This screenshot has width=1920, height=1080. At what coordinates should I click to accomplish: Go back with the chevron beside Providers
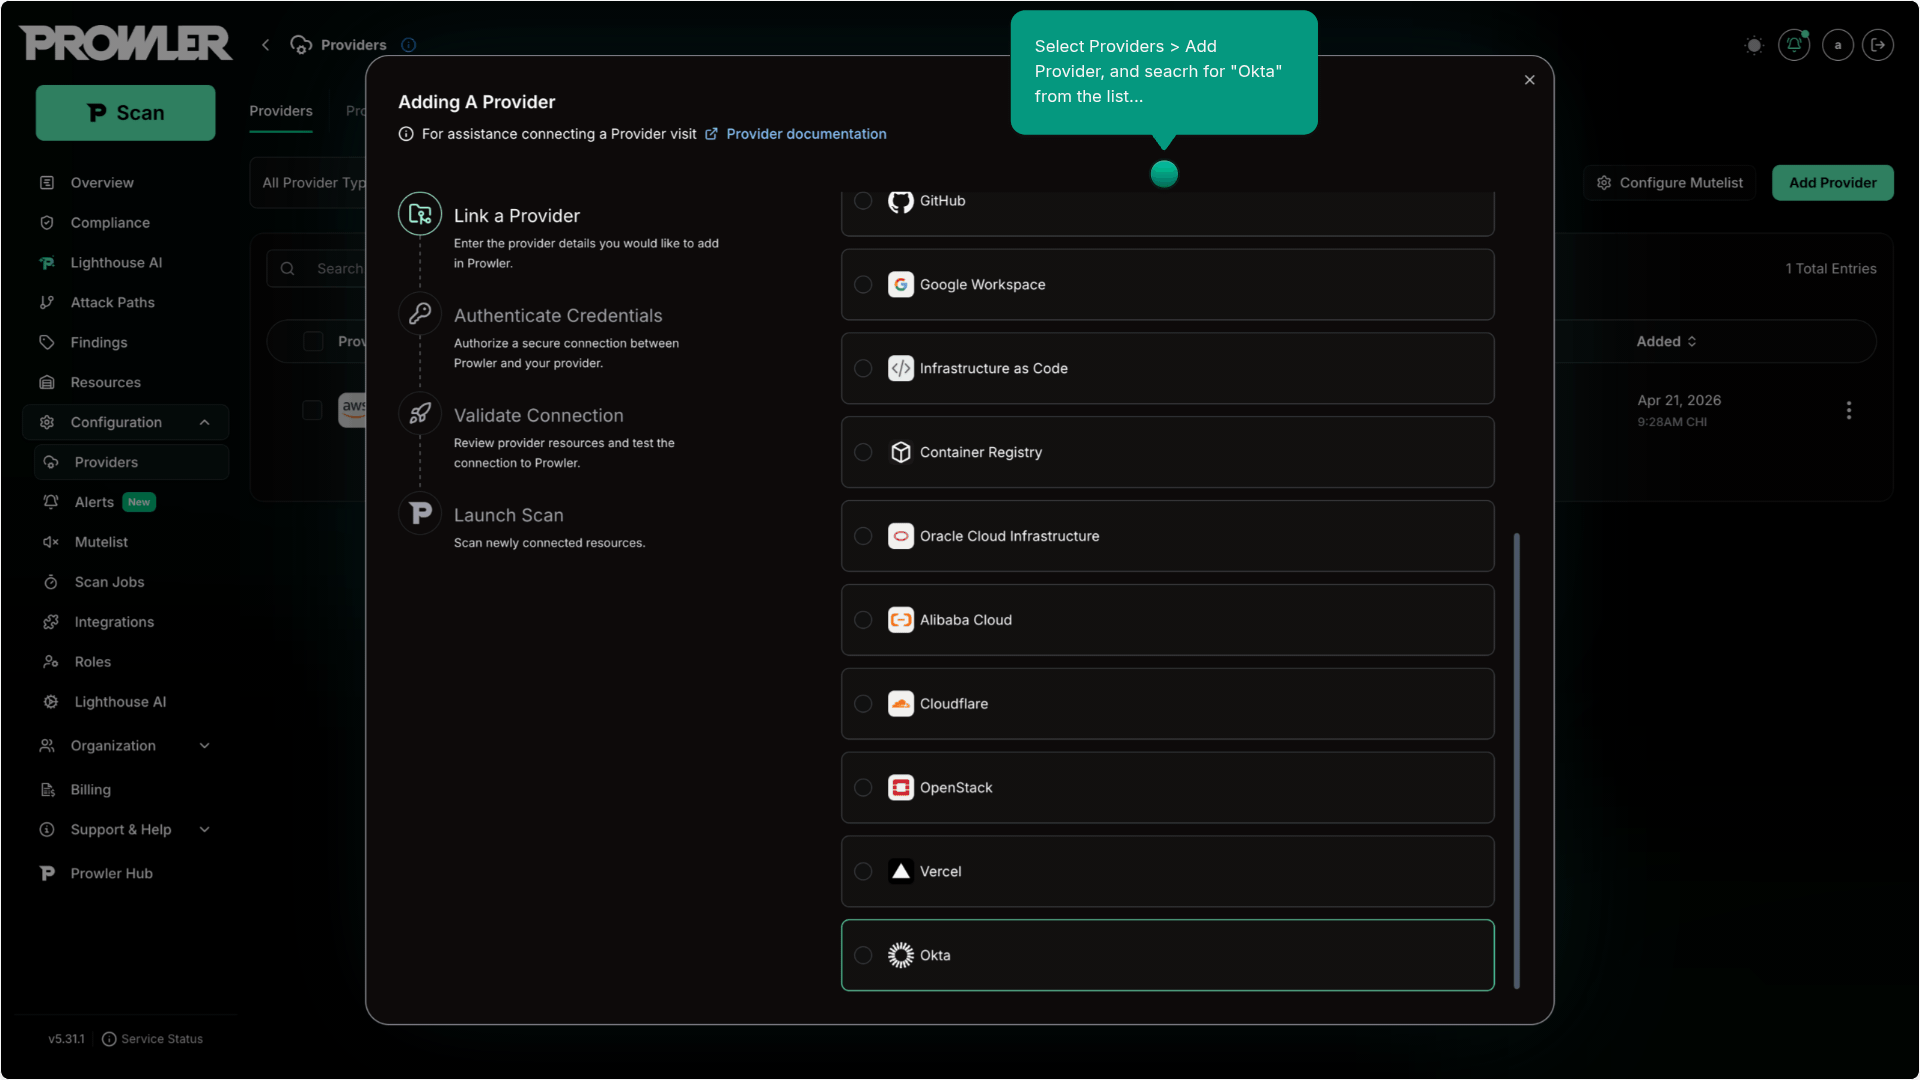266,45
